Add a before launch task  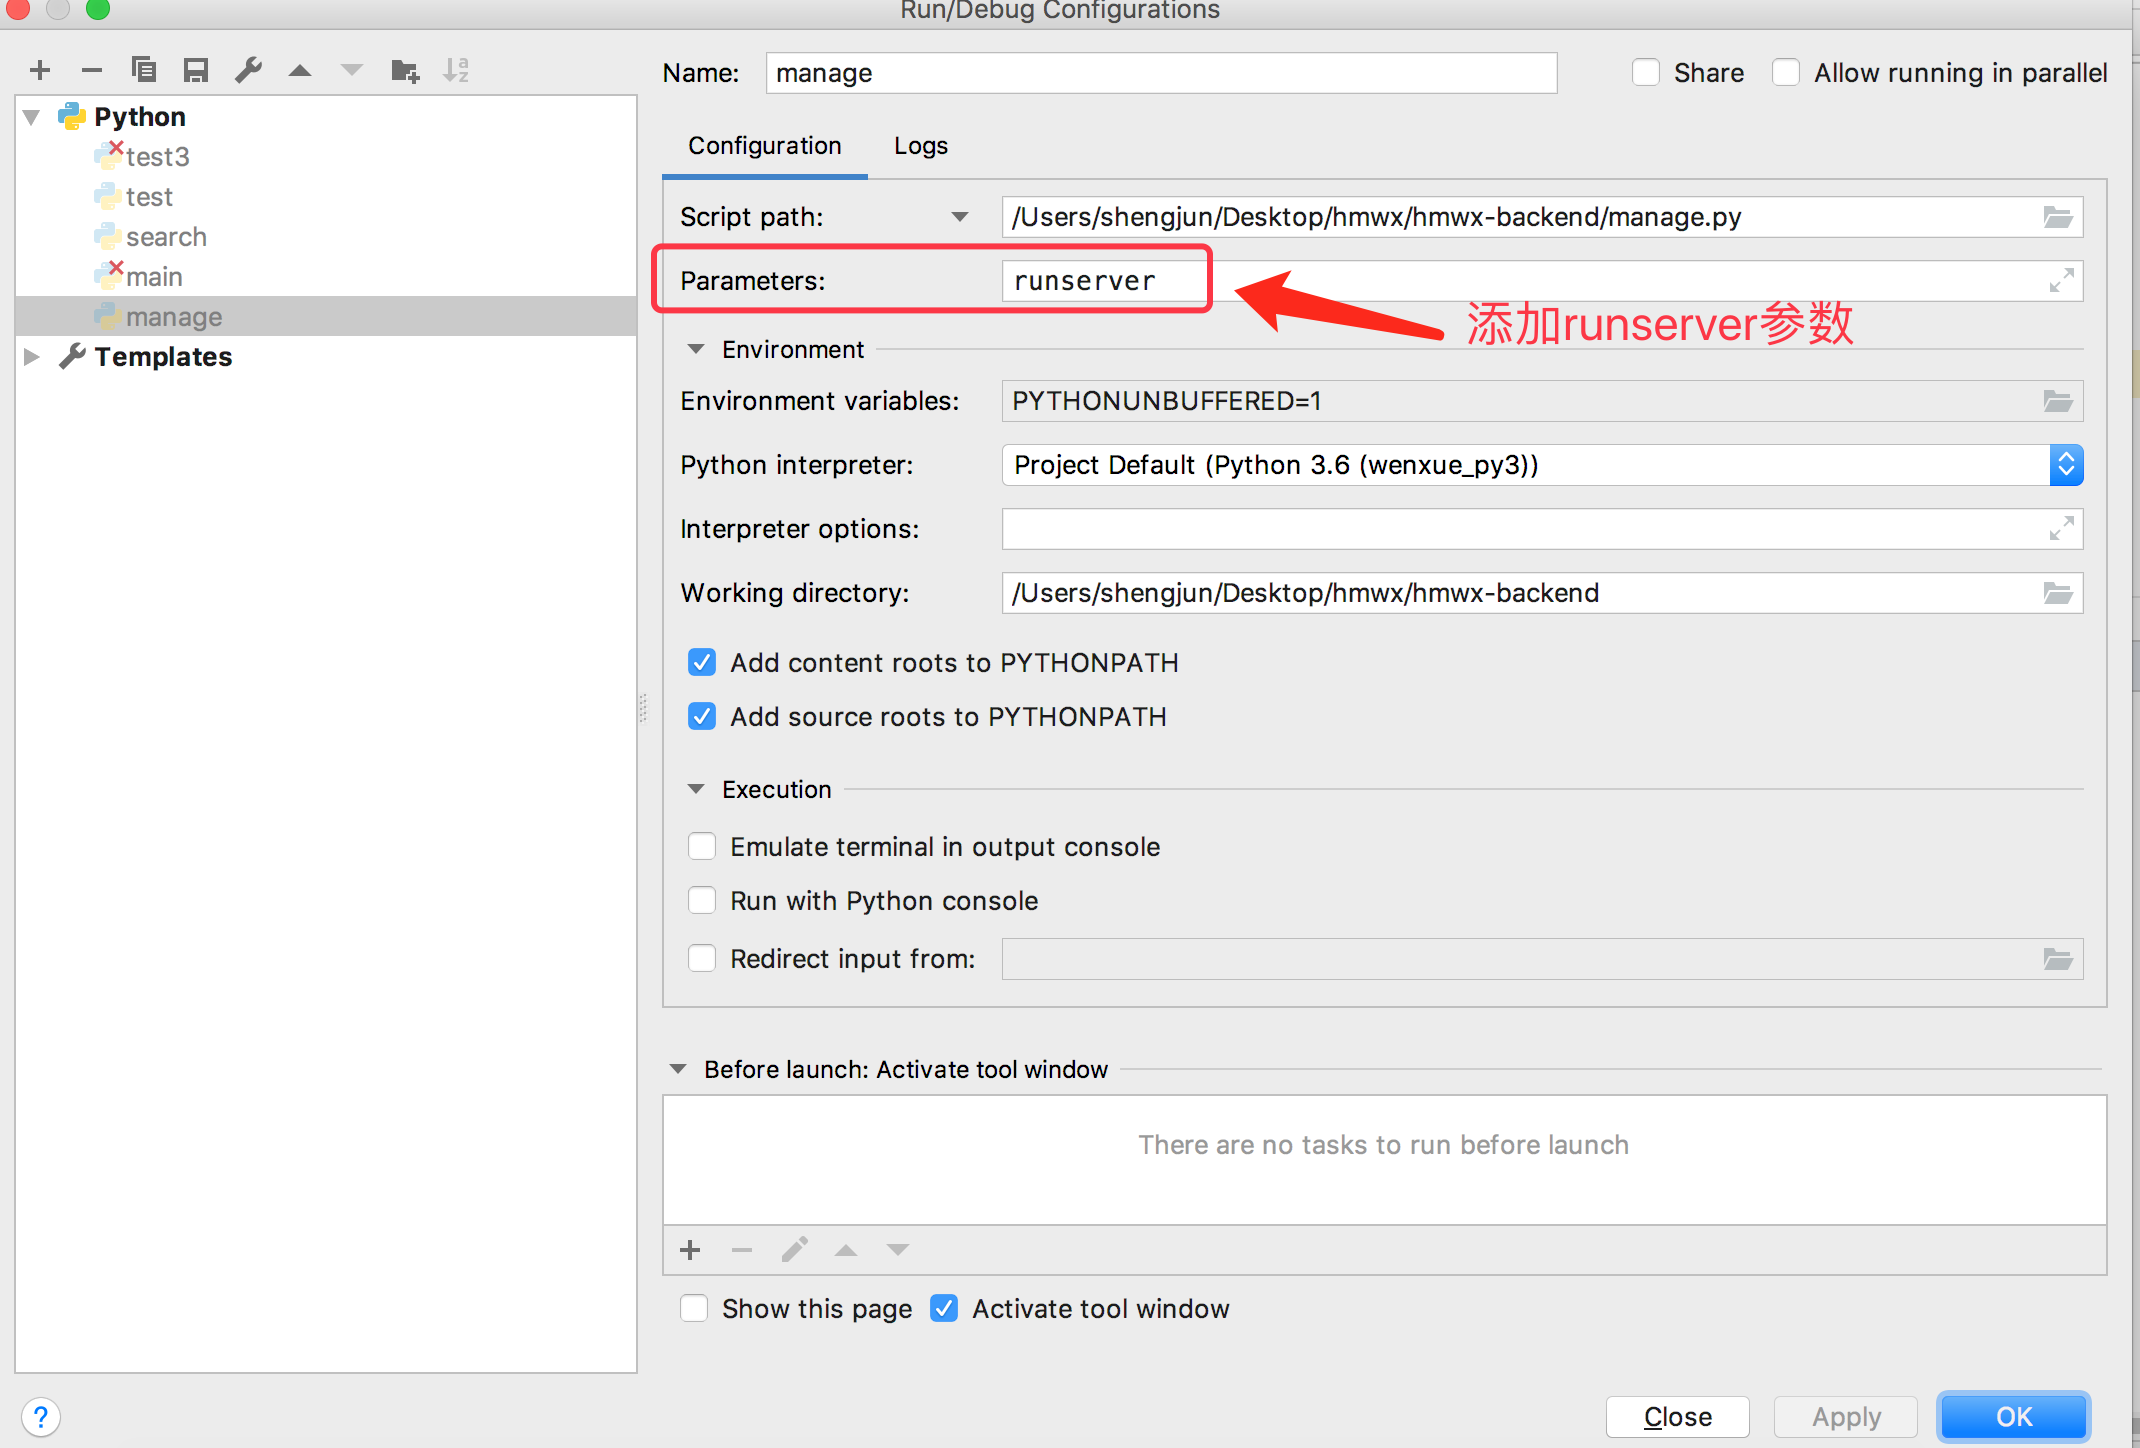coord(690,1250)
